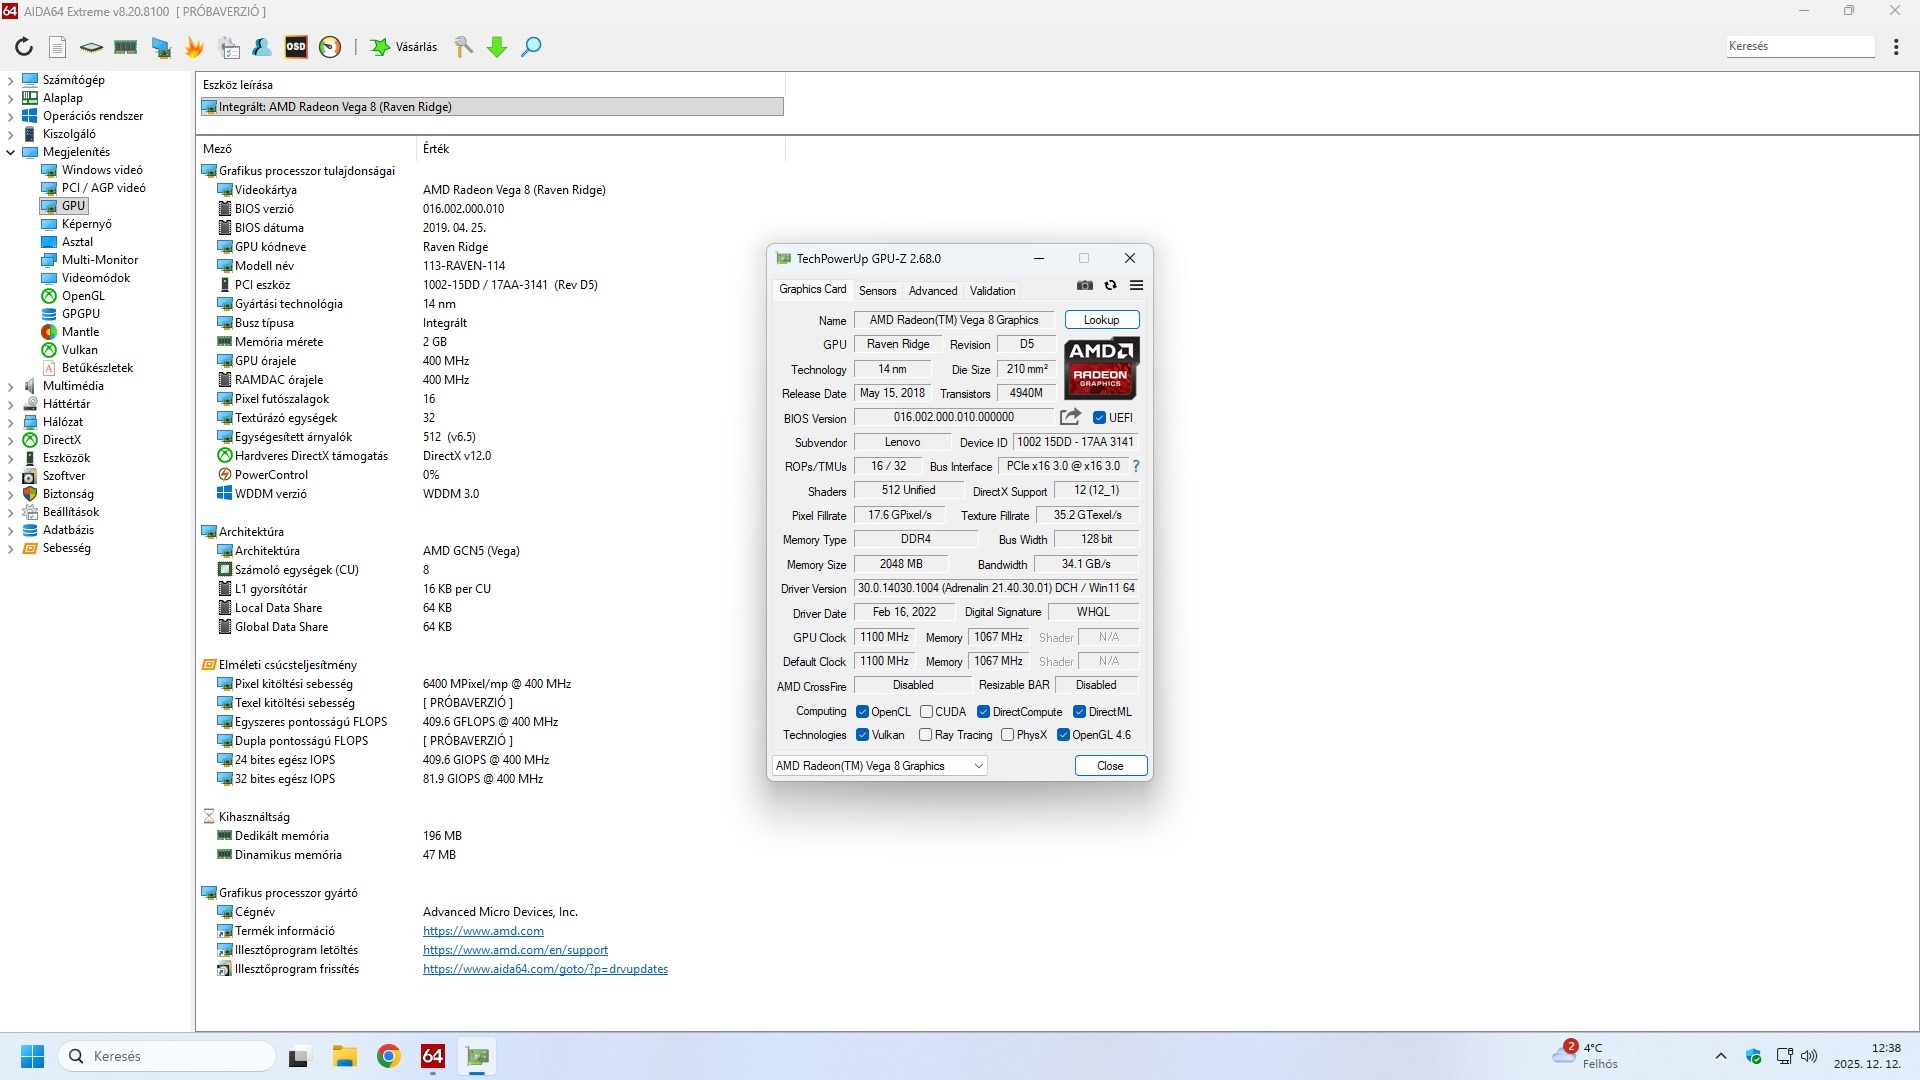Image resolution: width=1920 pixels, height=1080 pixels.
Task: Click the GPU-Z refresh icon
Action: [x=1110, y=286]
